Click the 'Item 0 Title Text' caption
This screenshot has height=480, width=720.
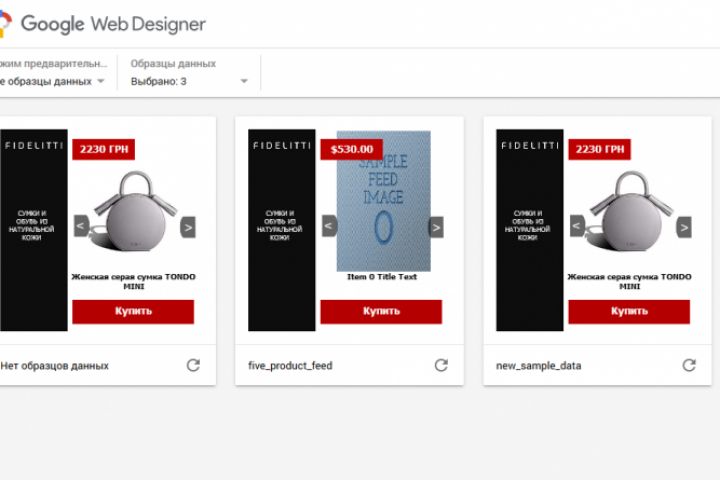pos(382,277)
